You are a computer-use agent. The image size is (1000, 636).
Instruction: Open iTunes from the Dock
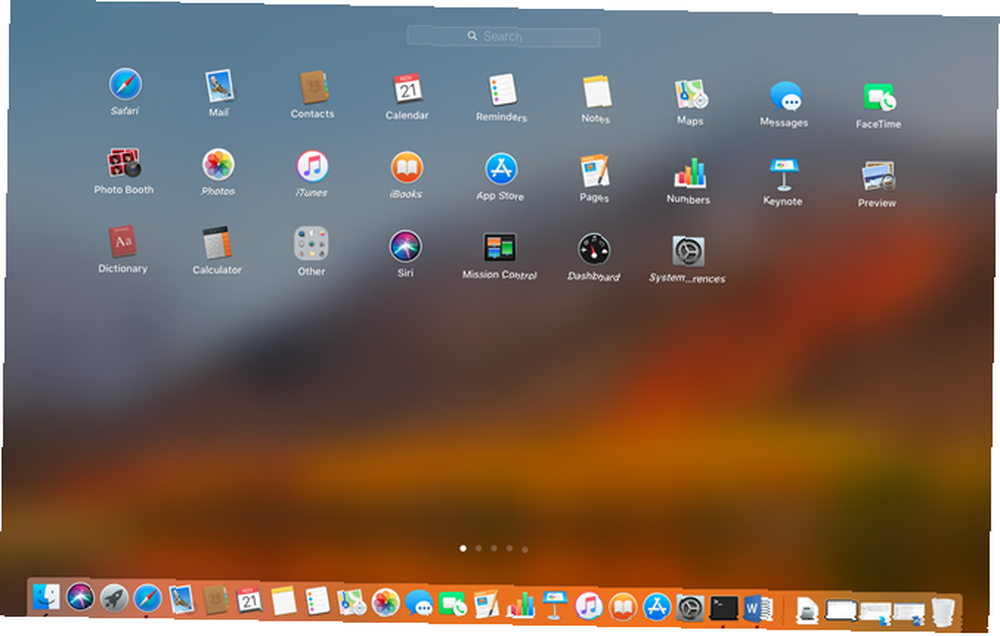tap(589, 607)
